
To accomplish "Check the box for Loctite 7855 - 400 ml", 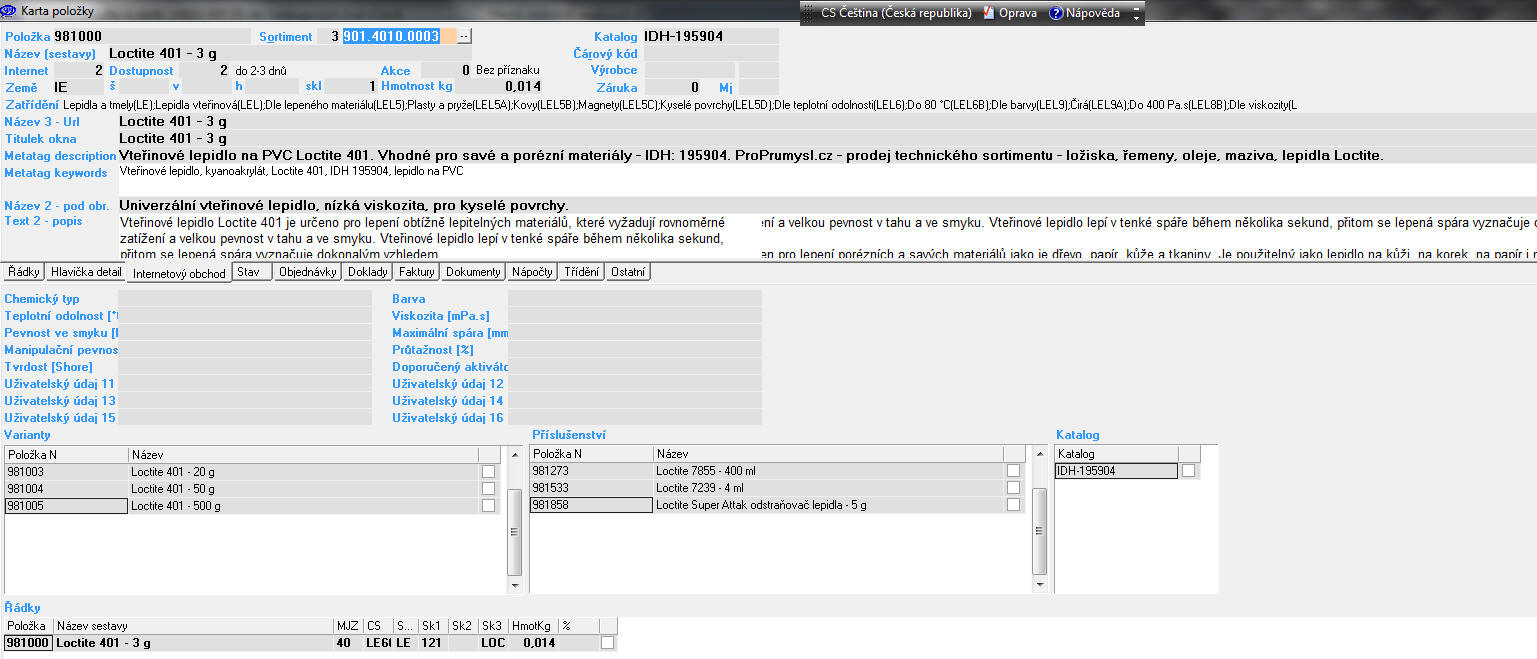I will [x=1013, y=471].
